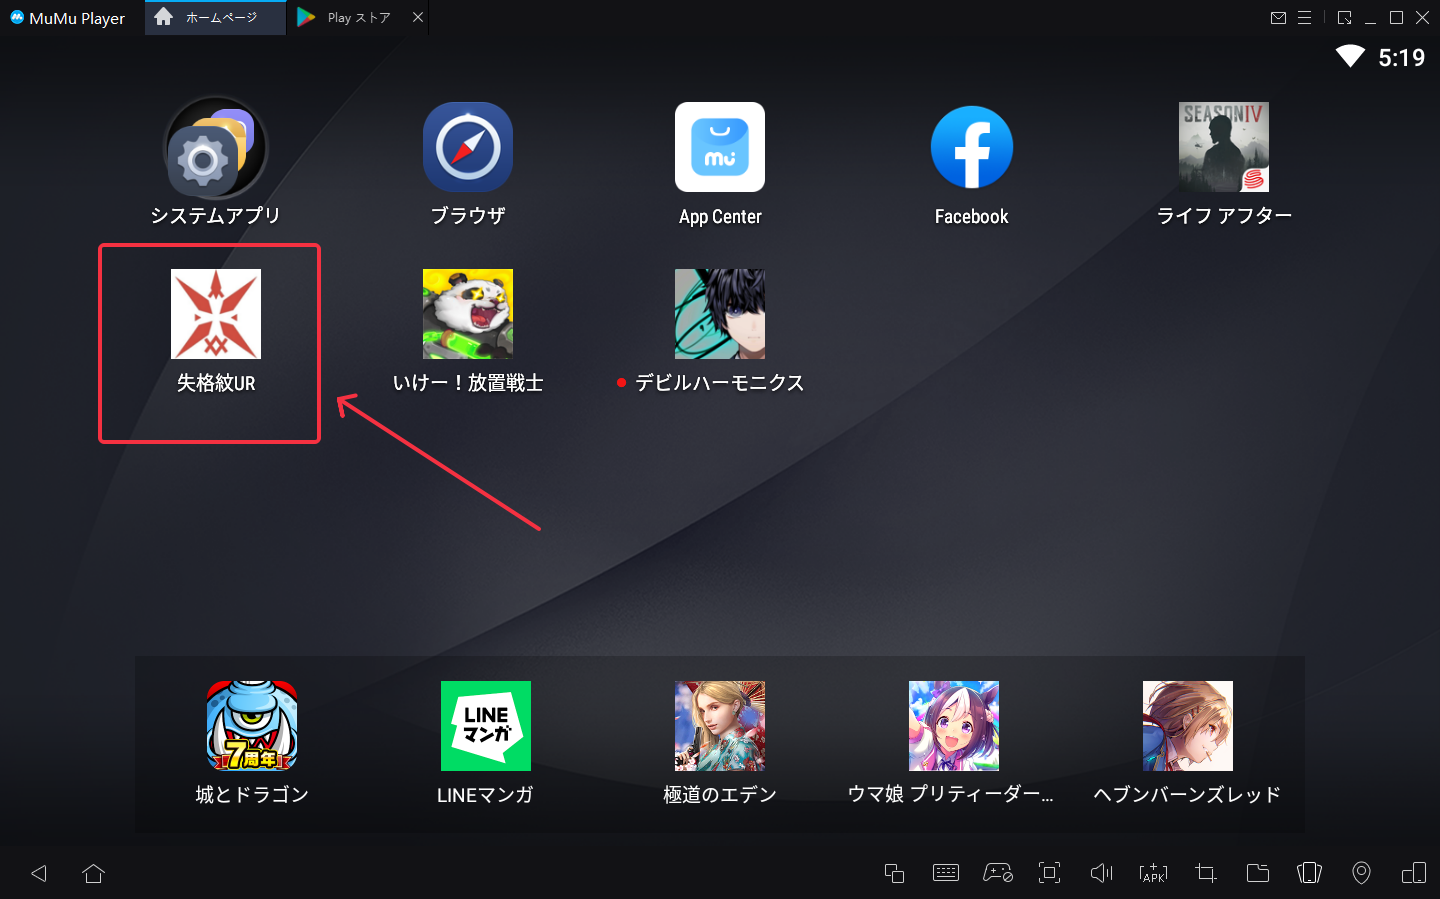Click the Wi-Fi status icon
This screenshot has height=899, width=1440.
[1350, 57]
